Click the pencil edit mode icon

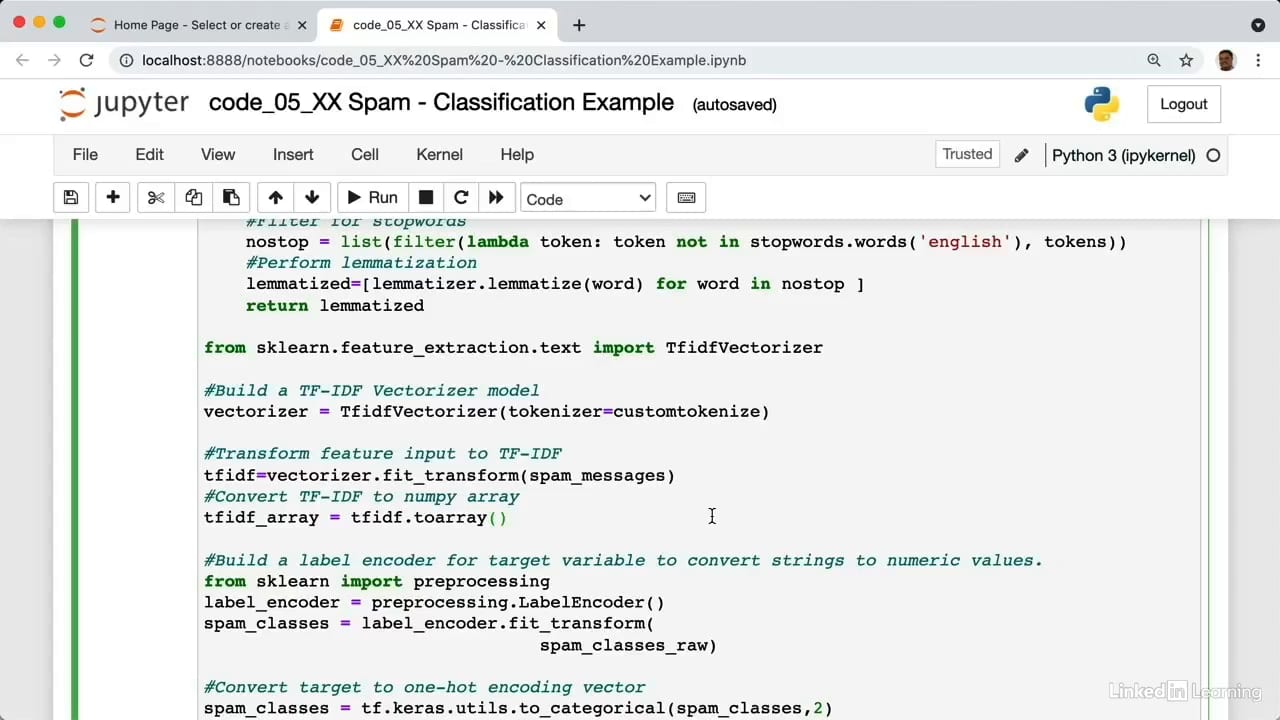pos(1021,155)
